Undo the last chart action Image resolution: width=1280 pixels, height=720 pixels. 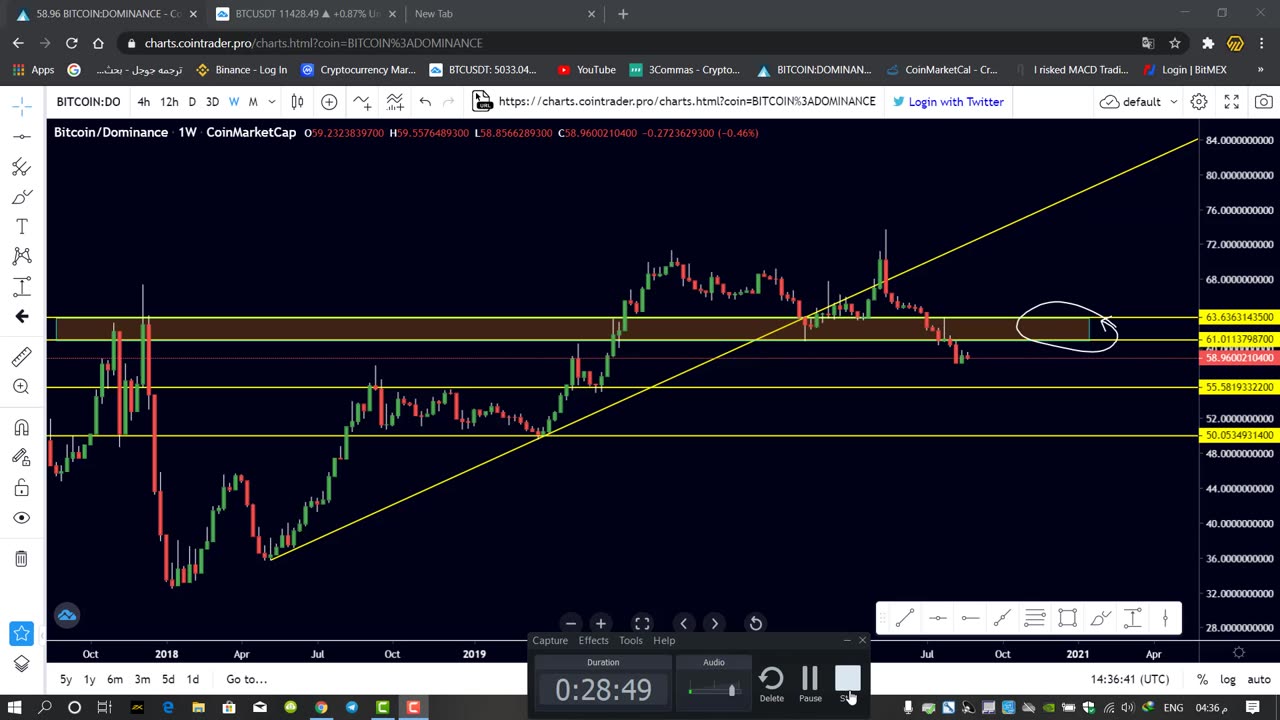pyautogui.click(x=425, y=102)
